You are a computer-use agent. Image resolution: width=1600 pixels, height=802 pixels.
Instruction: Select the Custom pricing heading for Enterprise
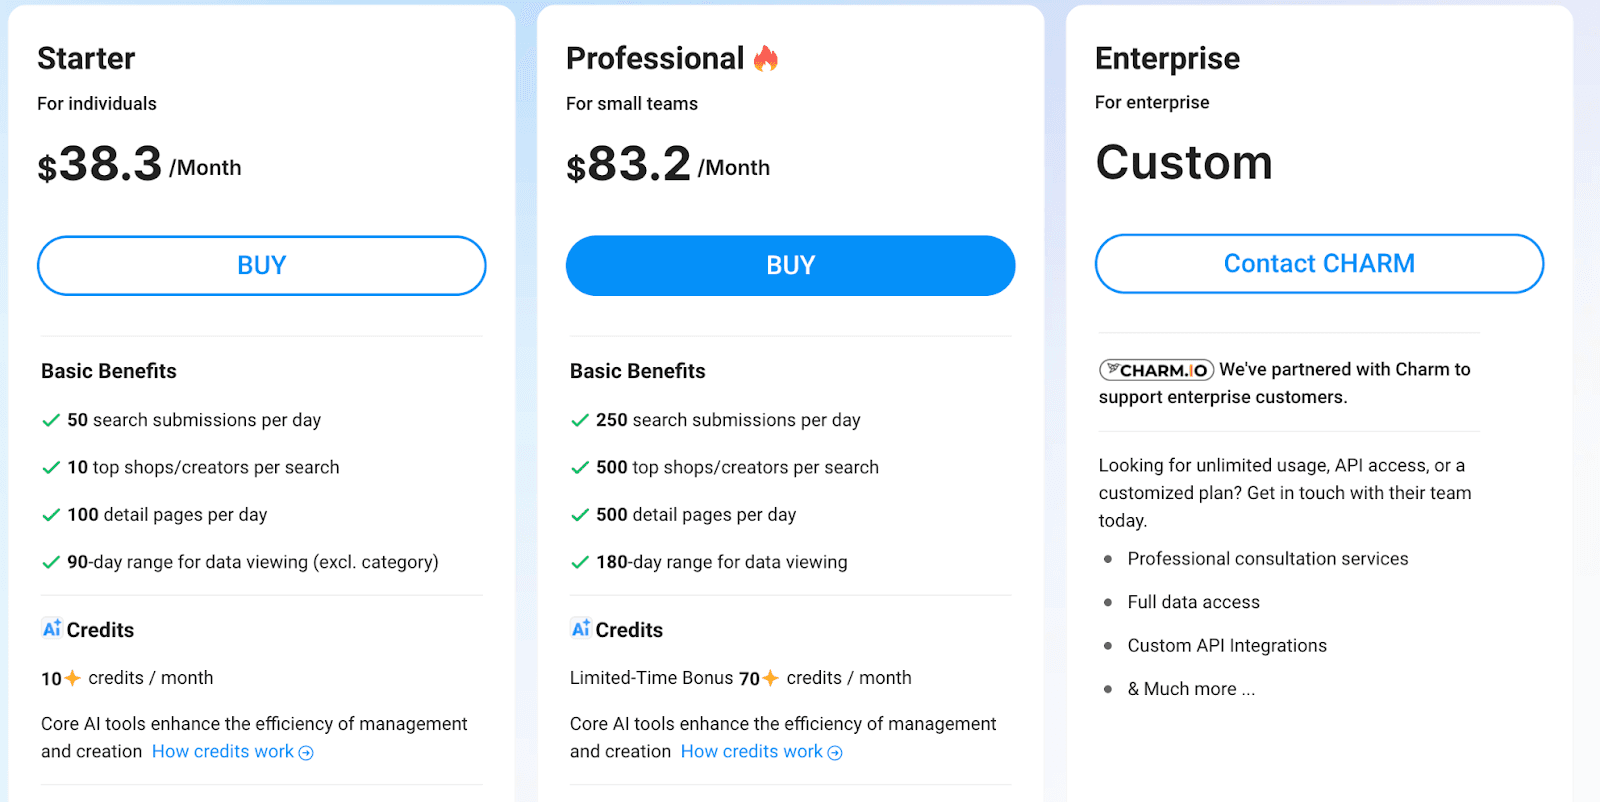click(1184, 162)
